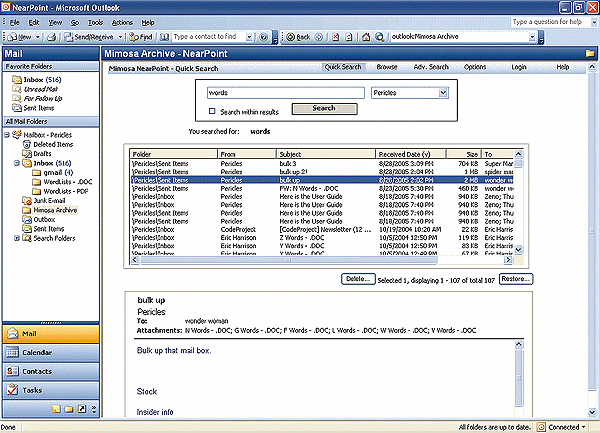Viewport: 600px width, 433px height.
Task: Open the File menu
Action: tap(15, 23)
